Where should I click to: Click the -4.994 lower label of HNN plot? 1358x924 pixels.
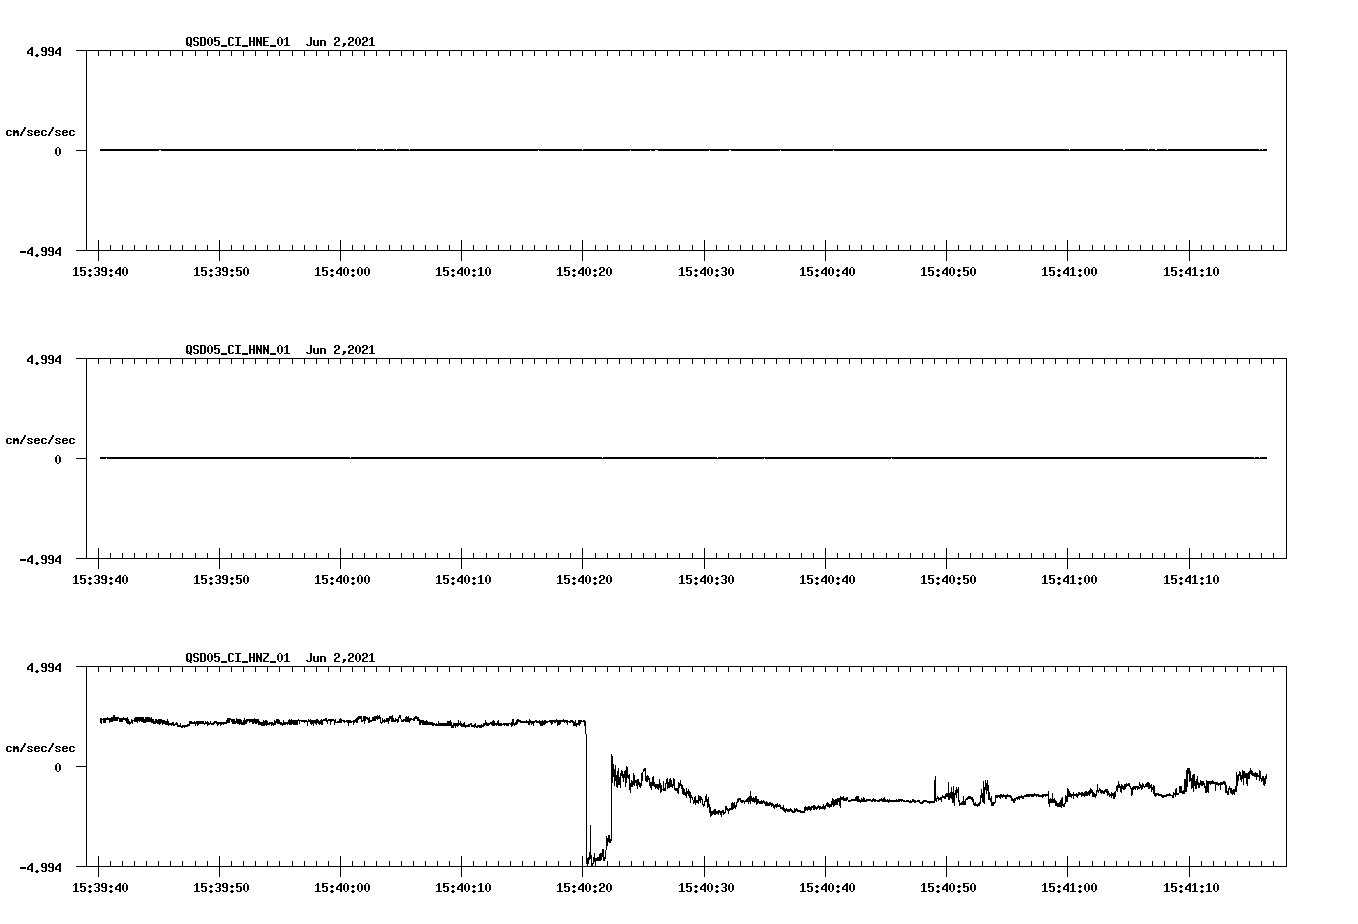(40, 559)
